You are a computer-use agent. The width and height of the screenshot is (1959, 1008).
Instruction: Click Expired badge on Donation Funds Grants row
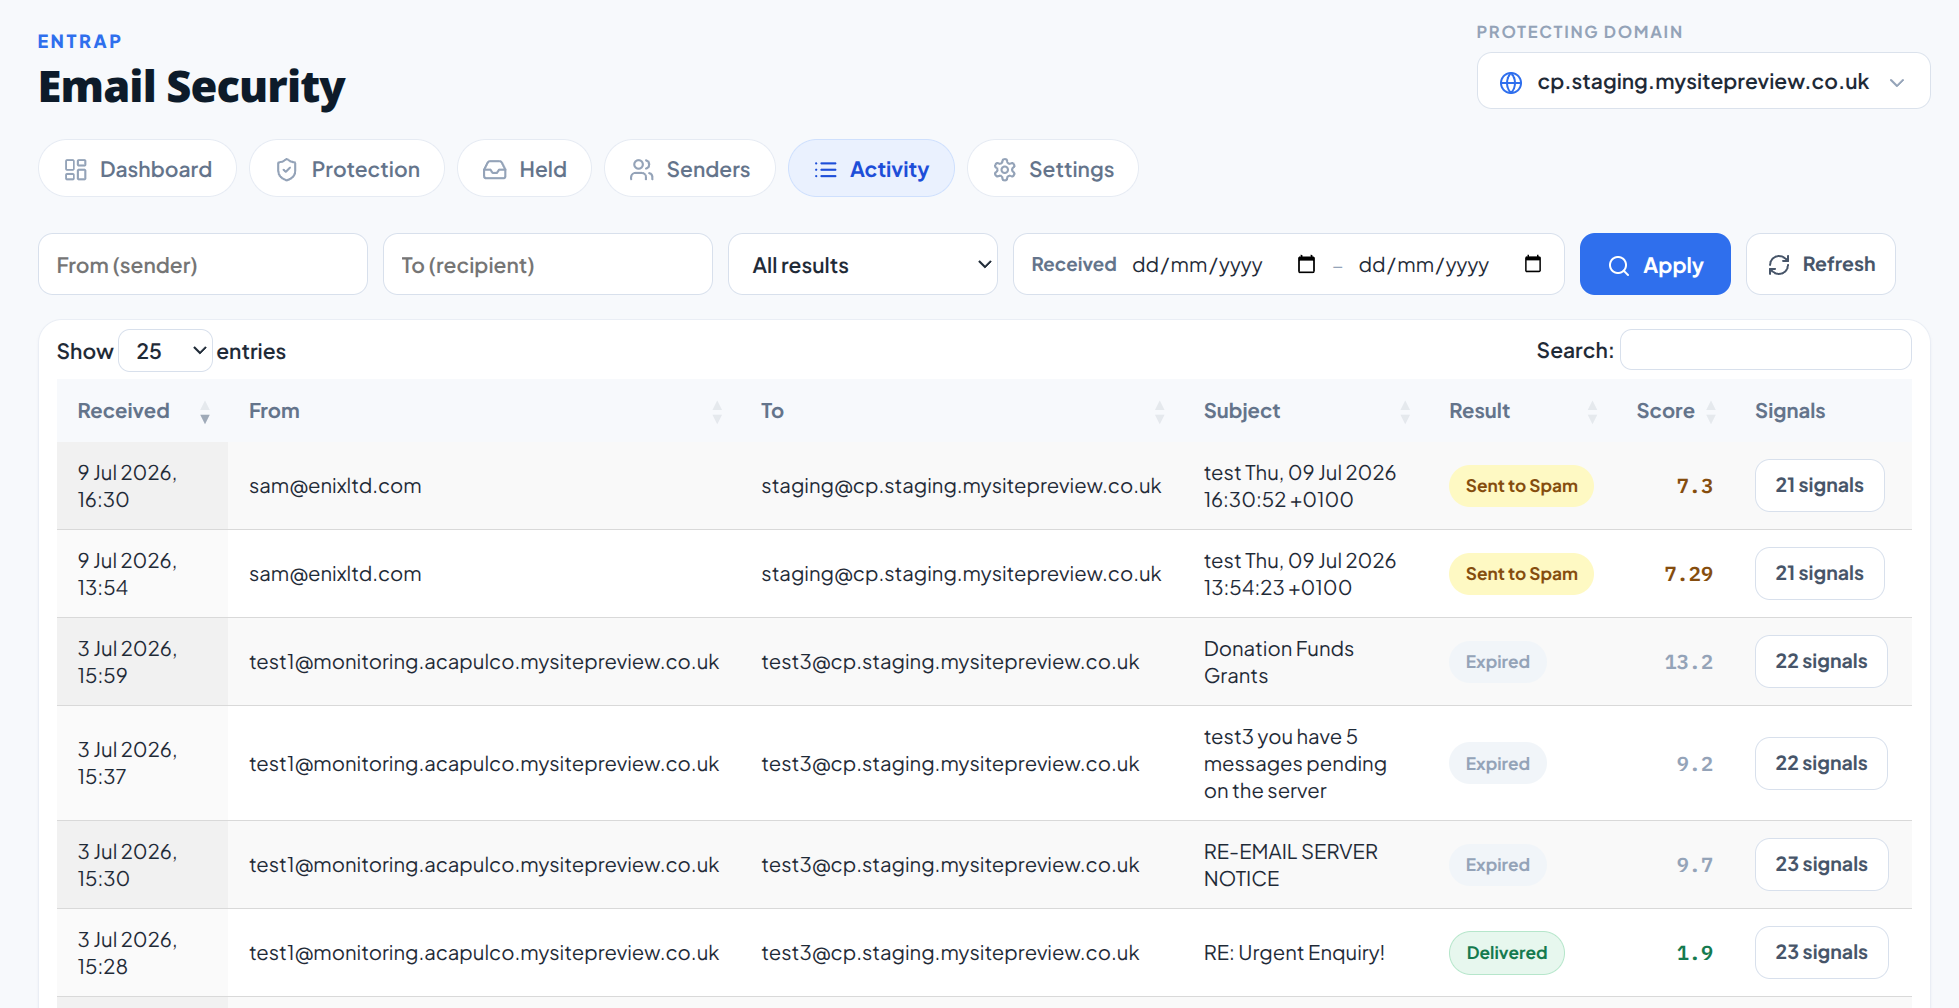pos(1497,662)
